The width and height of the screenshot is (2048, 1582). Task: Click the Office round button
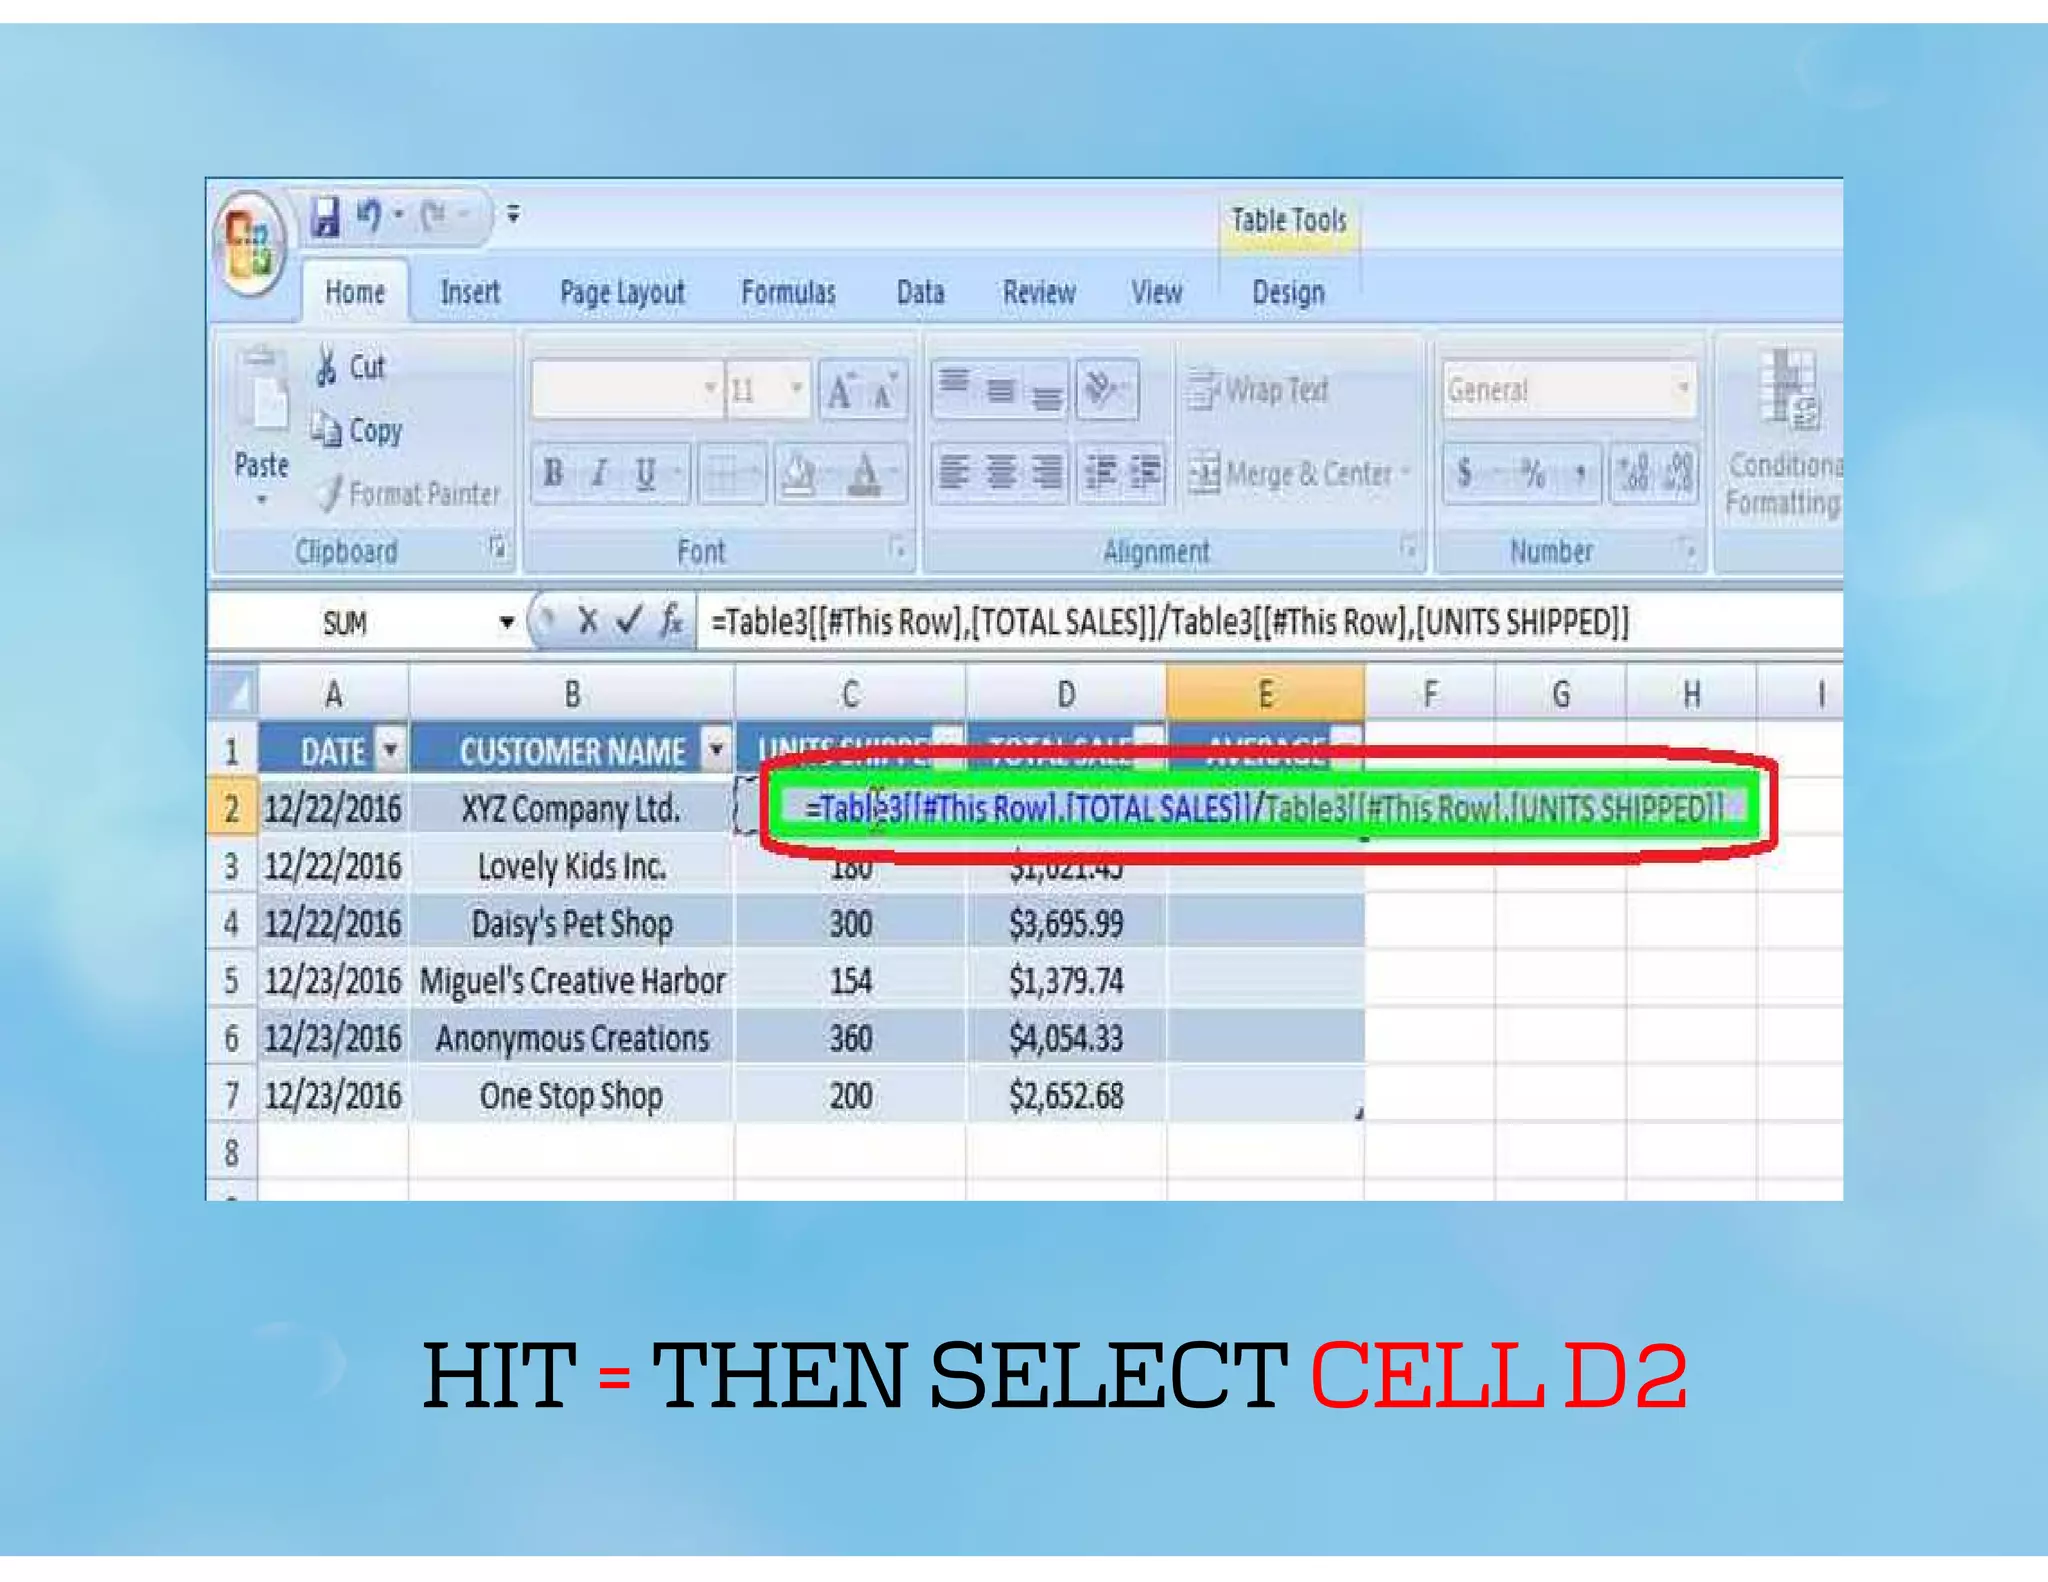point(250,244)
